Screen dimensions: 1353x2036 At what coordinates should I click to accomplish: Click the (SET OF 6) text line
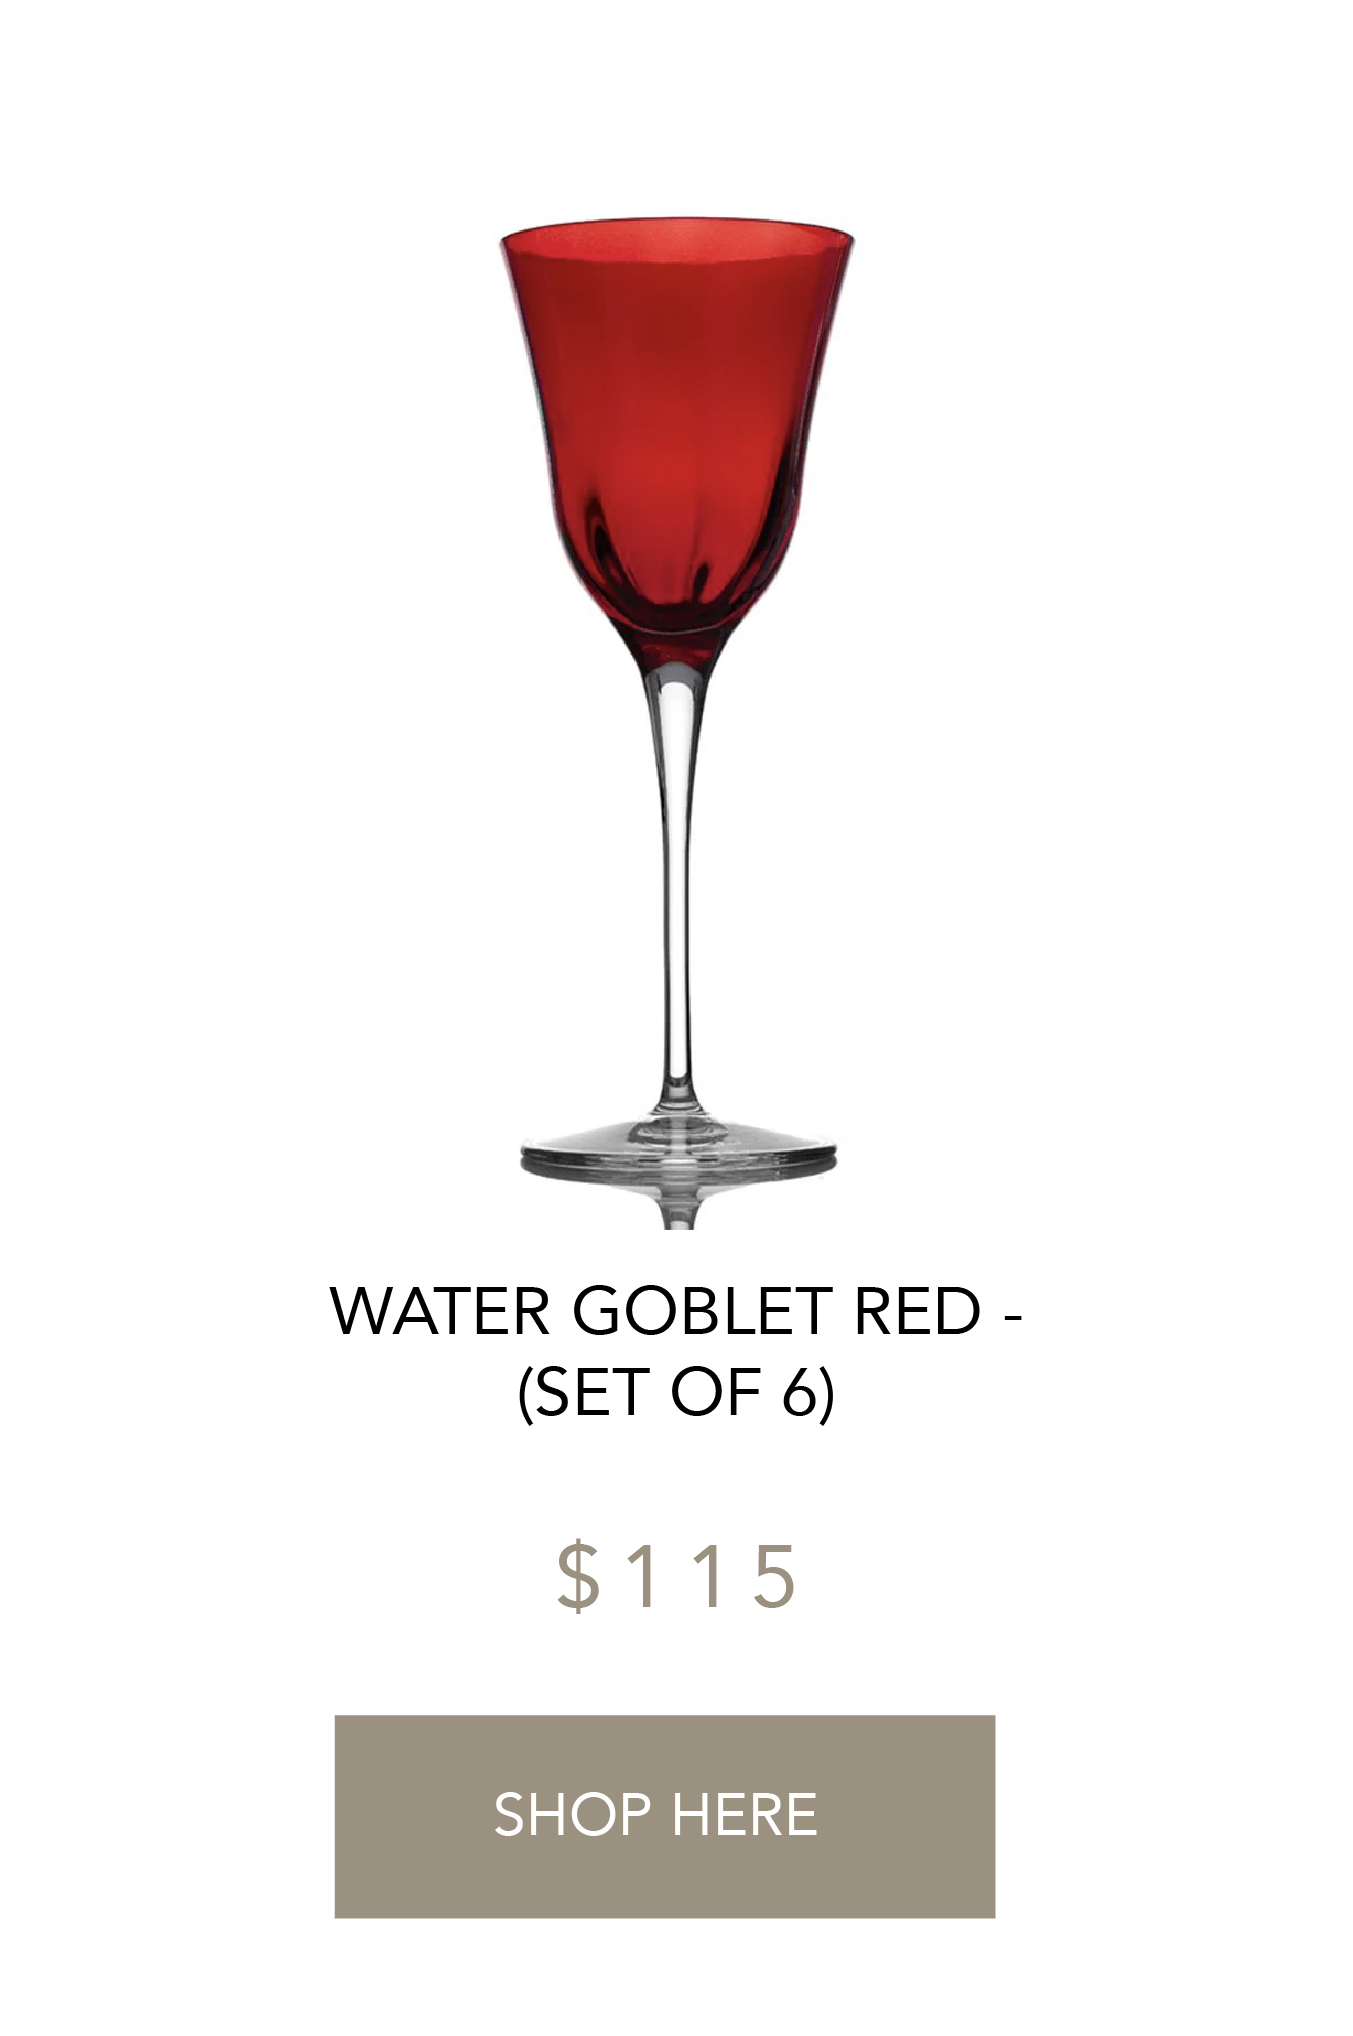676,1392
